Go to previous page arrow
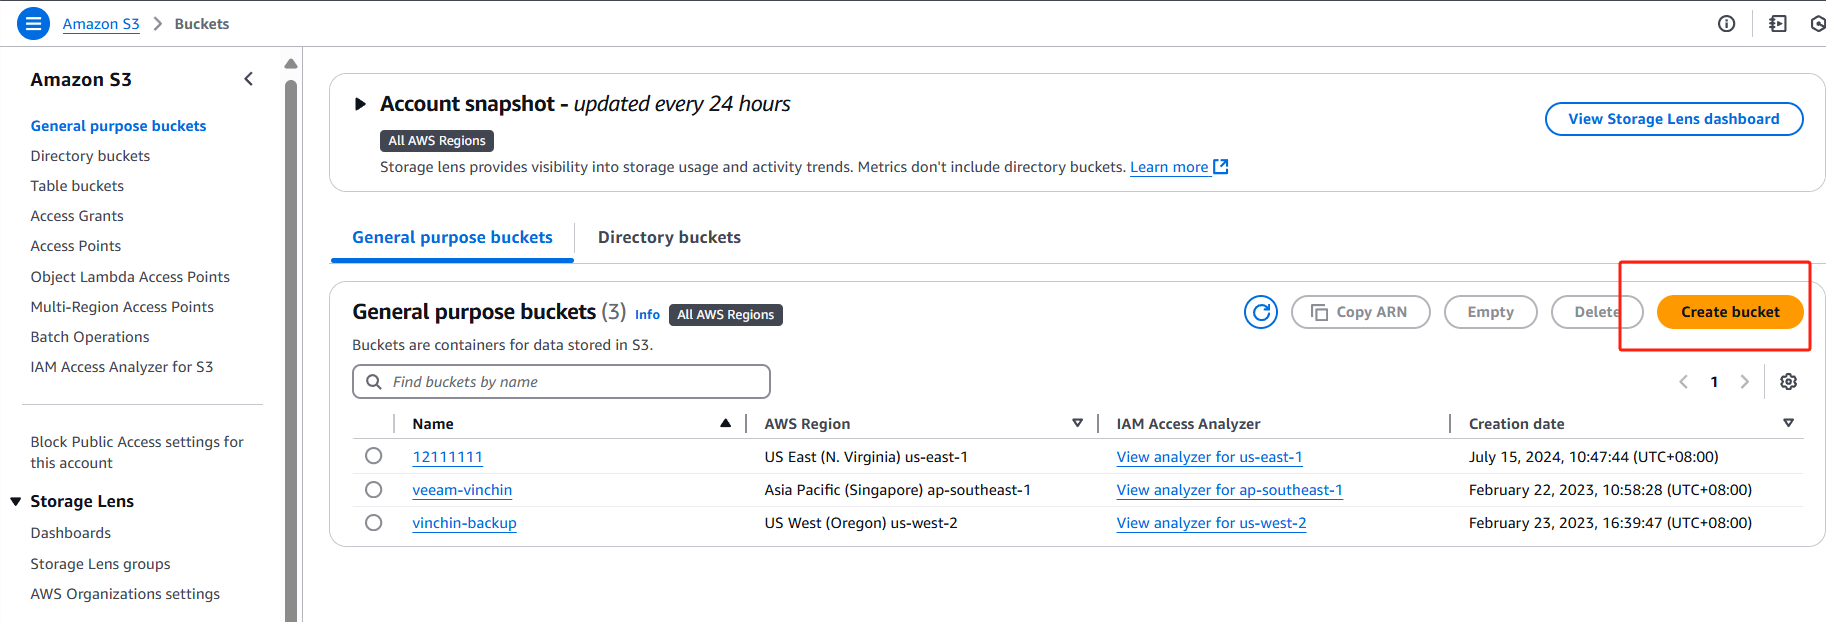This screenshot has height=622, width=1826. (x=1683, y=382)
